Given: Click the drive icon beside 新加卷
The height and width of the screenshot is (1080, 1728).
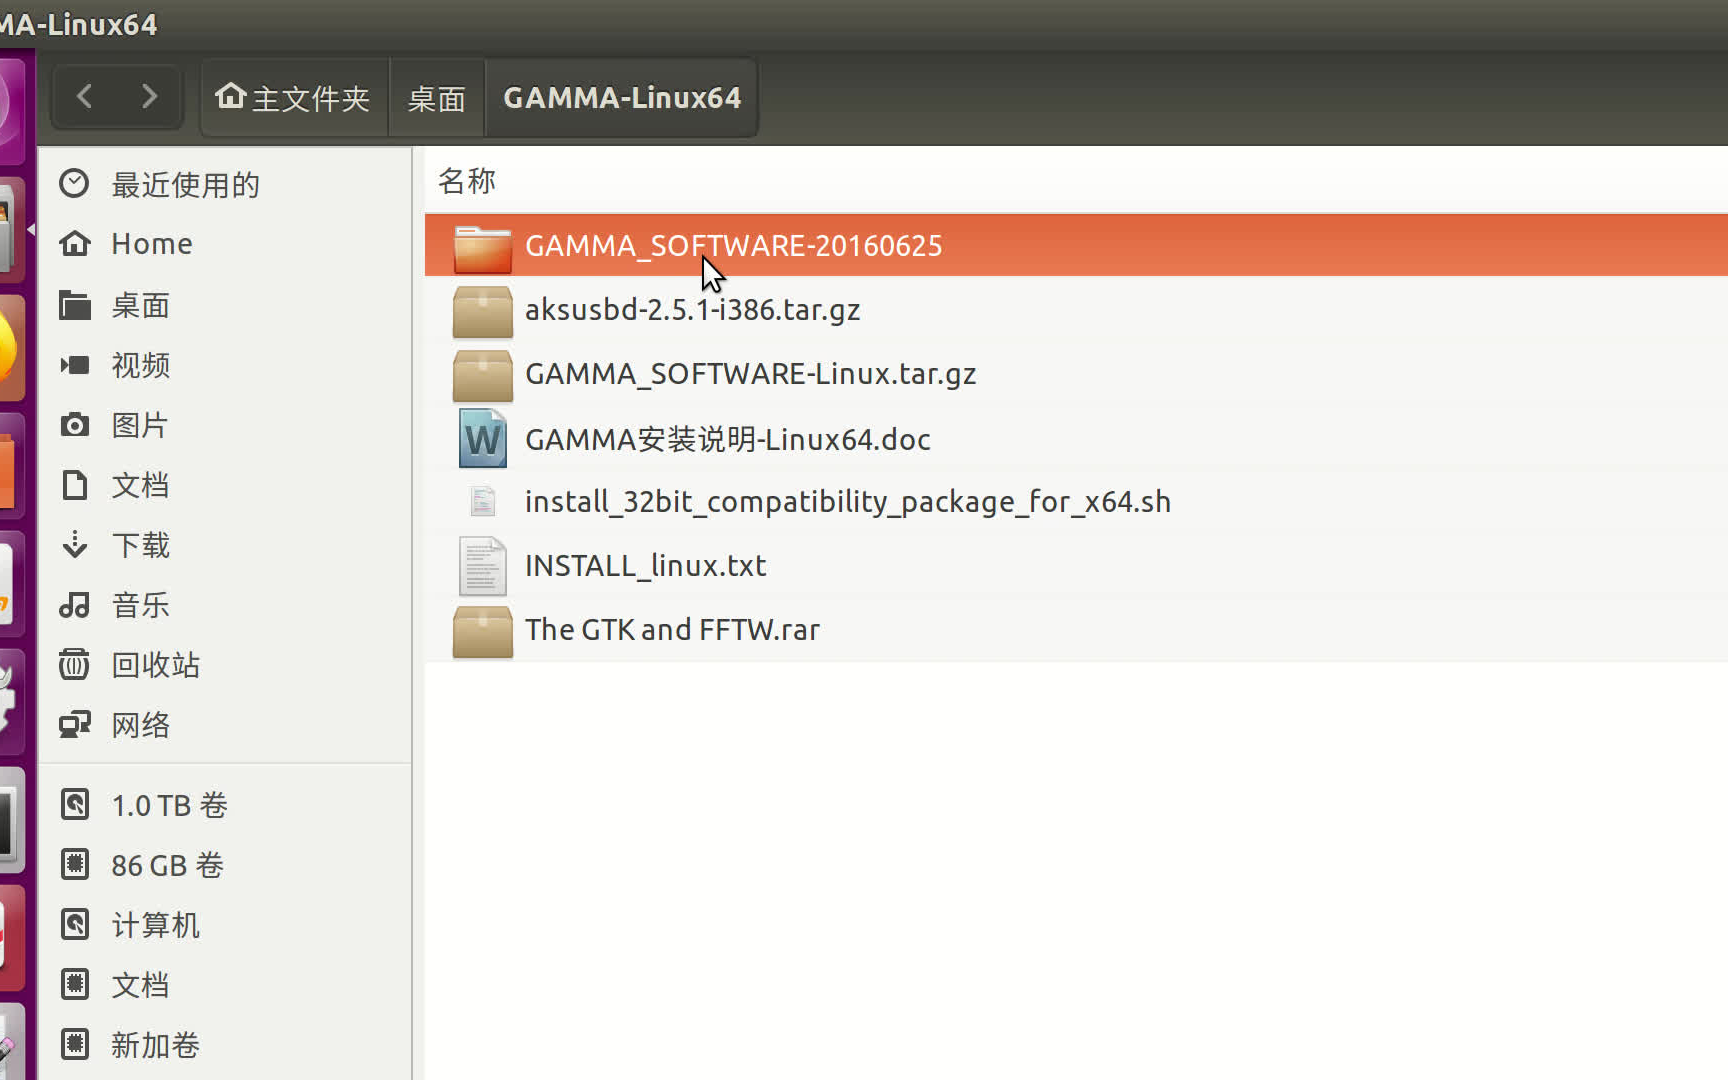Looking at the screenshot, I should (x=75, y=1044).
